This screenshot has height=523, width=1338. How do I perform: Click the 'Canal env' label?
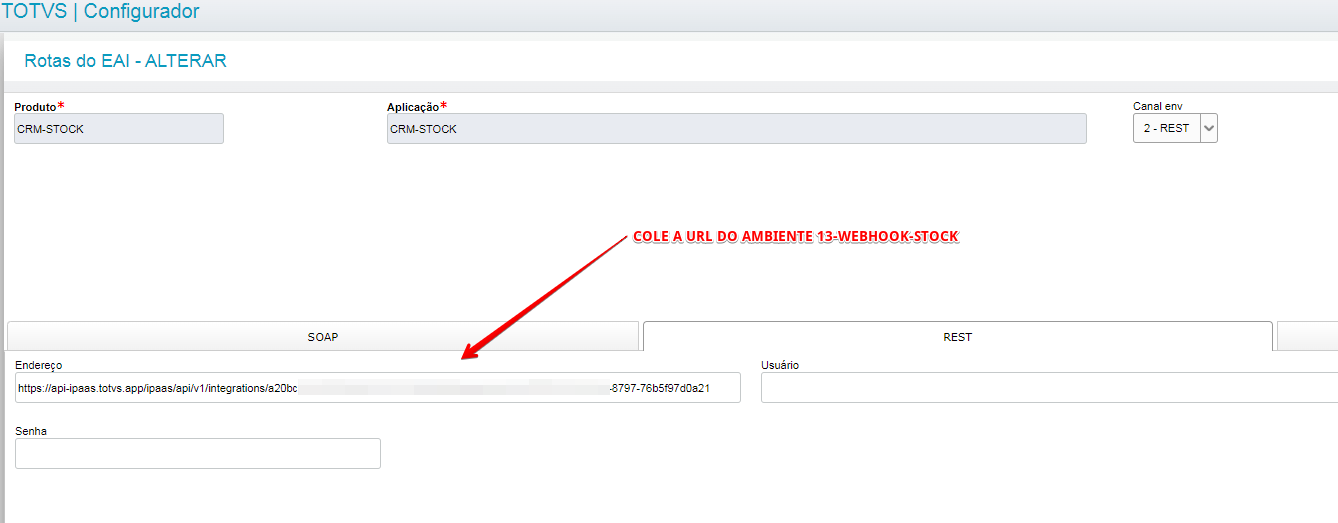click(1158, 106)
